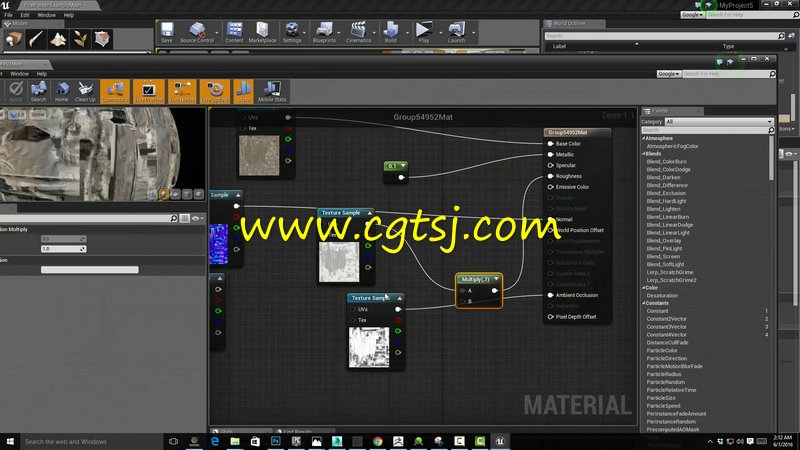Select Blend_Overlay in palette list
The width and height of the screenshot is (800, 450).
[x=664, y=240]
